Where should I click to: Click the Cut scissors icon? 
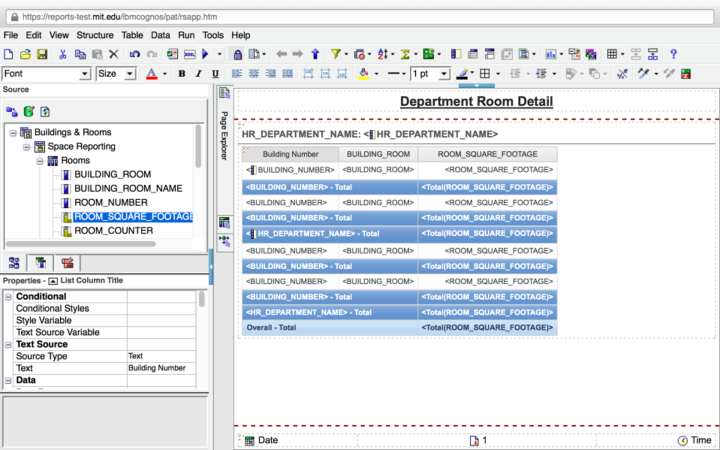63,54
